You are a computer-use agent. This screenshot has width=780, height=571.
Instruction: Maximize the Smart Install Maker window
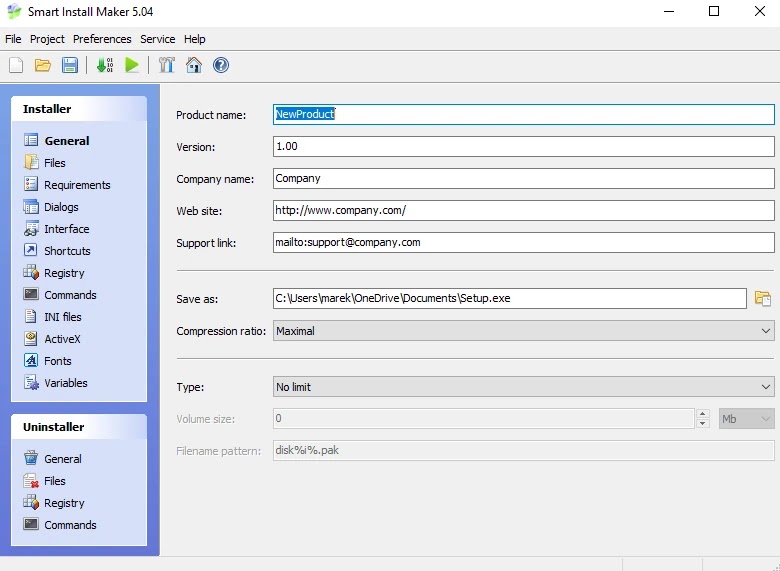(714, 11)
